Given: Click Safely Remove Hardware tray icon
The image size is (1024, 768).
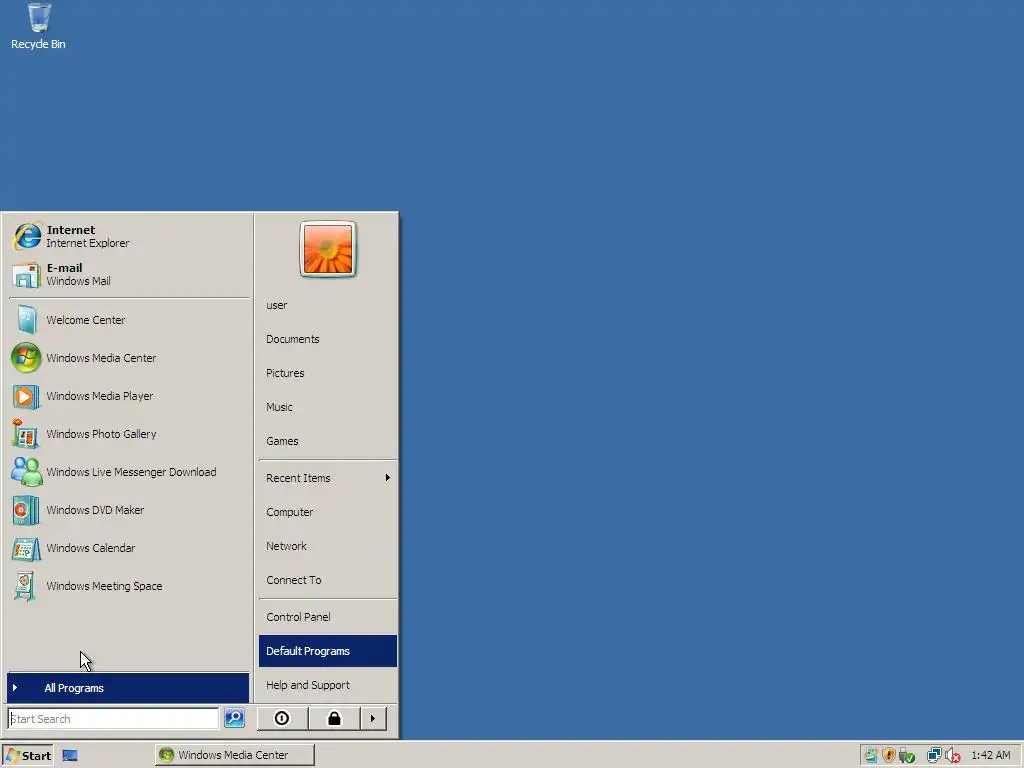Looking at the screenshot, I should coord(906,756).
